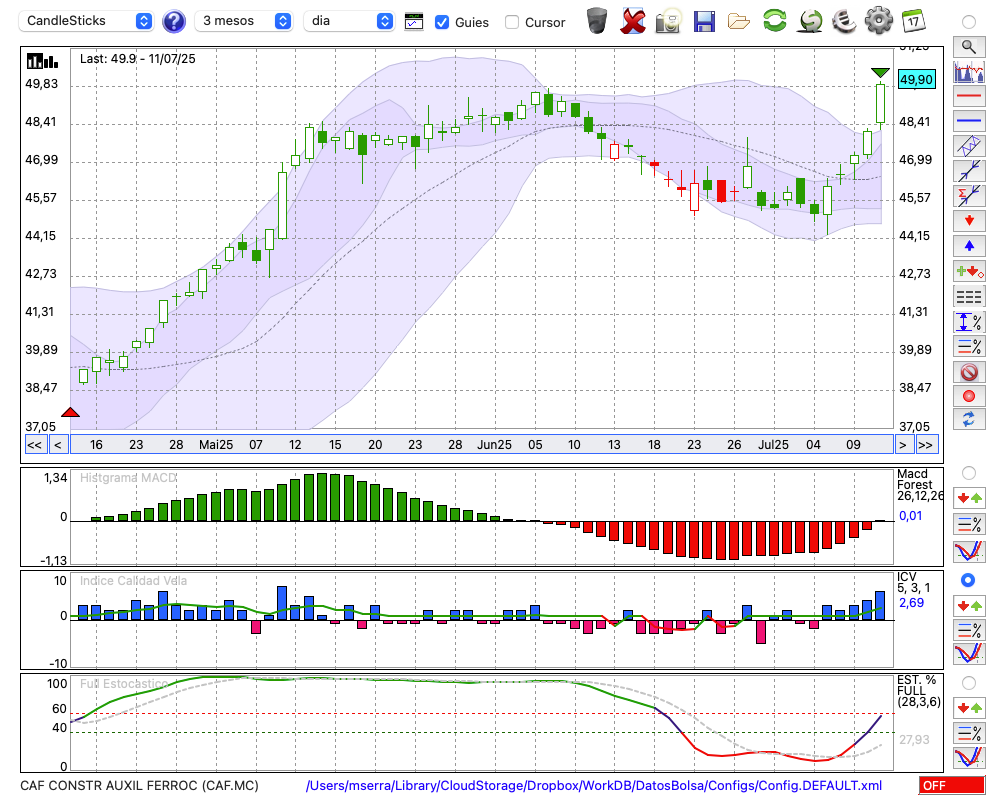
Task: Click the blue rotating arrows icon
Action: [x=969, y=419]
